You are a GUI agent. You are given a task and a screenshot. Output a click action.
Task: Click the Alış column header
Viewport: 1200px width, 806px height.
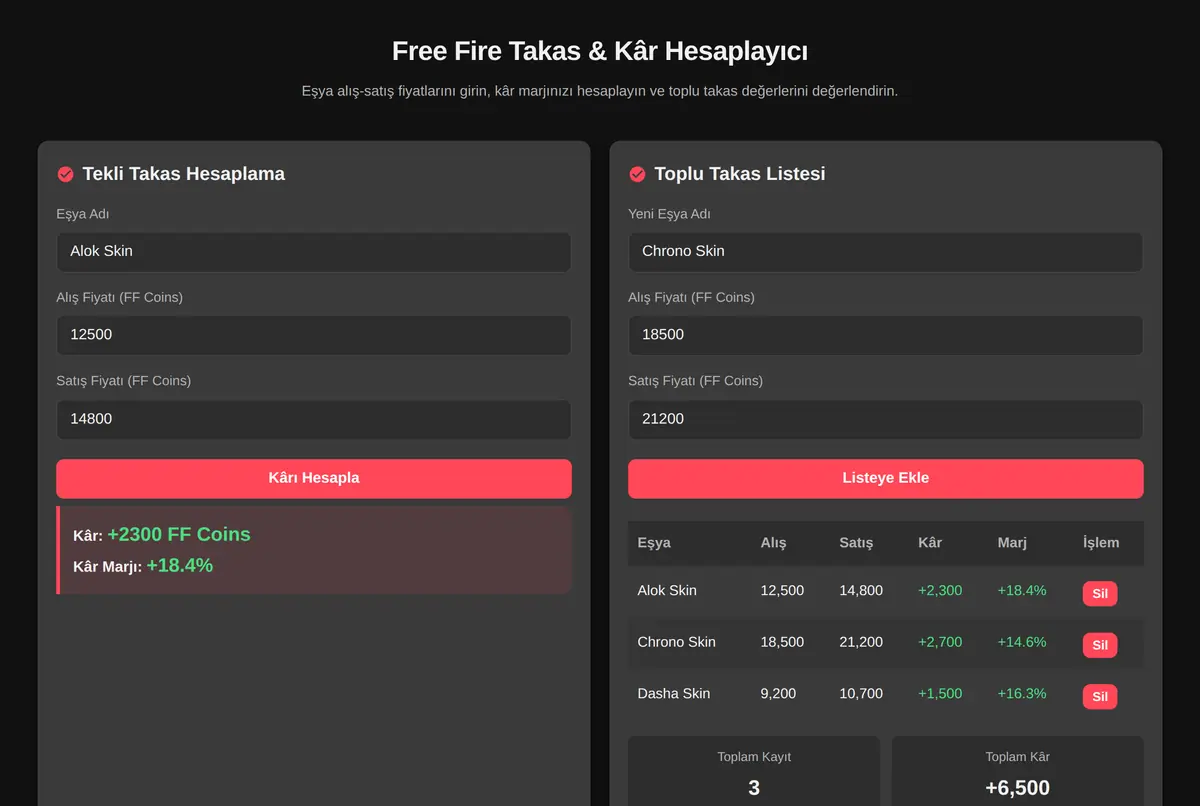point(773,543)
